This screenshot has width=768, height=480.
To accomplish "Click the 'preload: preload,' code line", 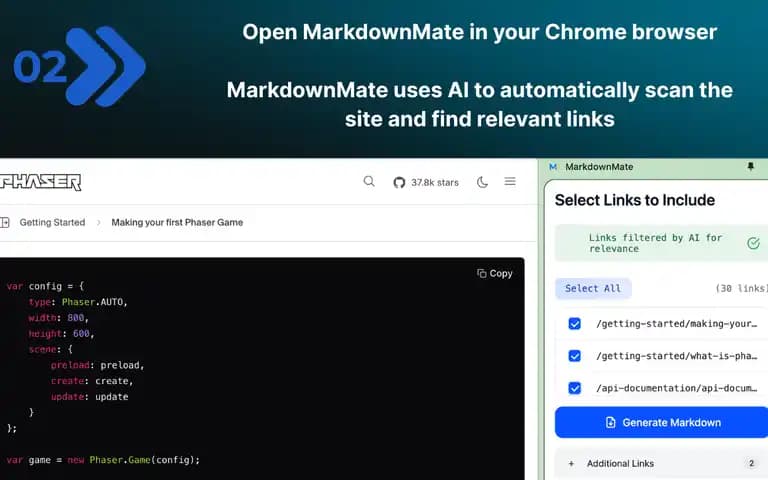I will coord(97,365).
